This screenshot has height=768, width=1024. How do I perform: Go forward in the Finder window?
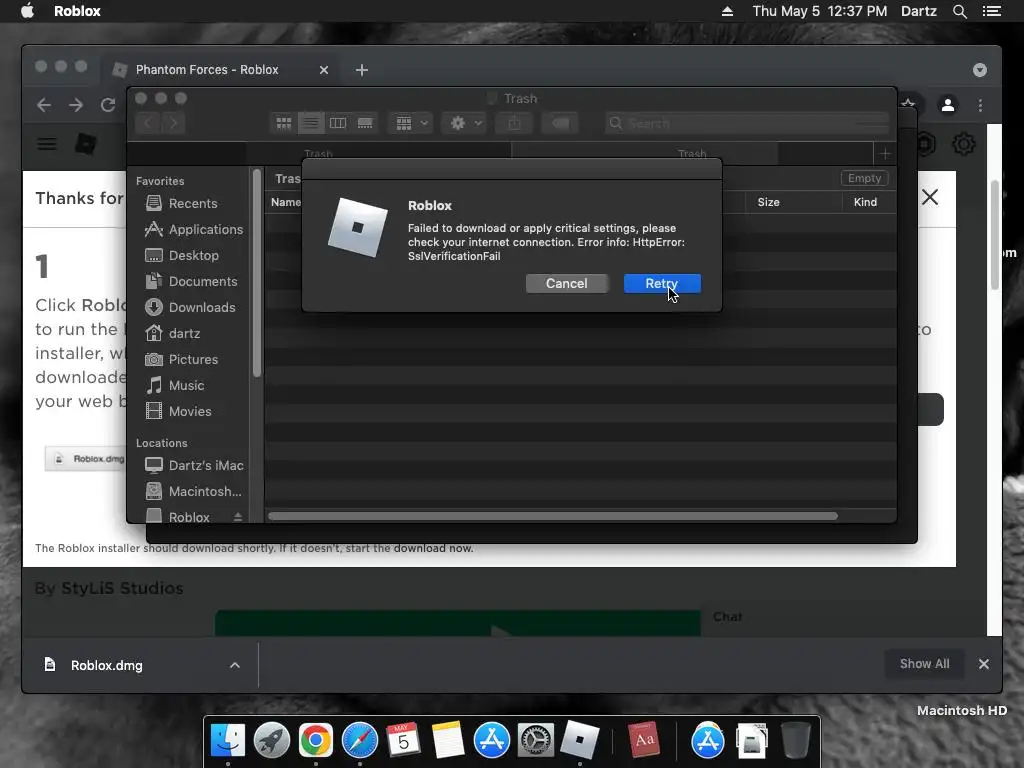coord(173,123)
